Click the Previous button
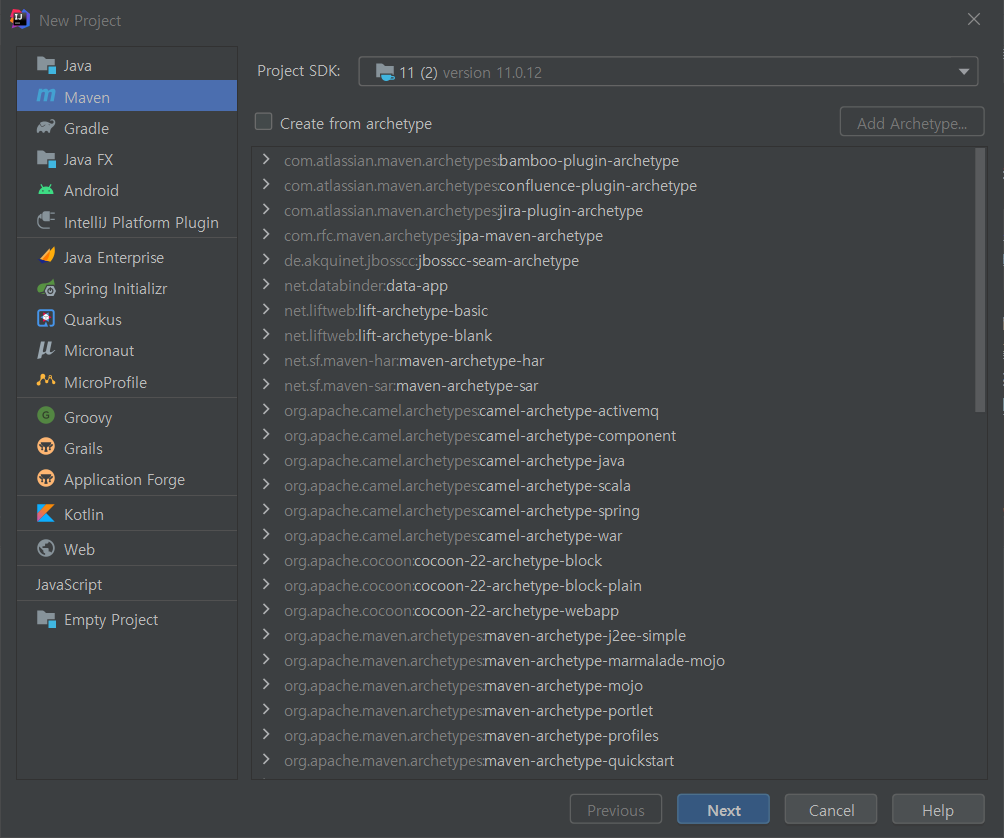This screenshot has height=838, width=1004. [616, 810]
